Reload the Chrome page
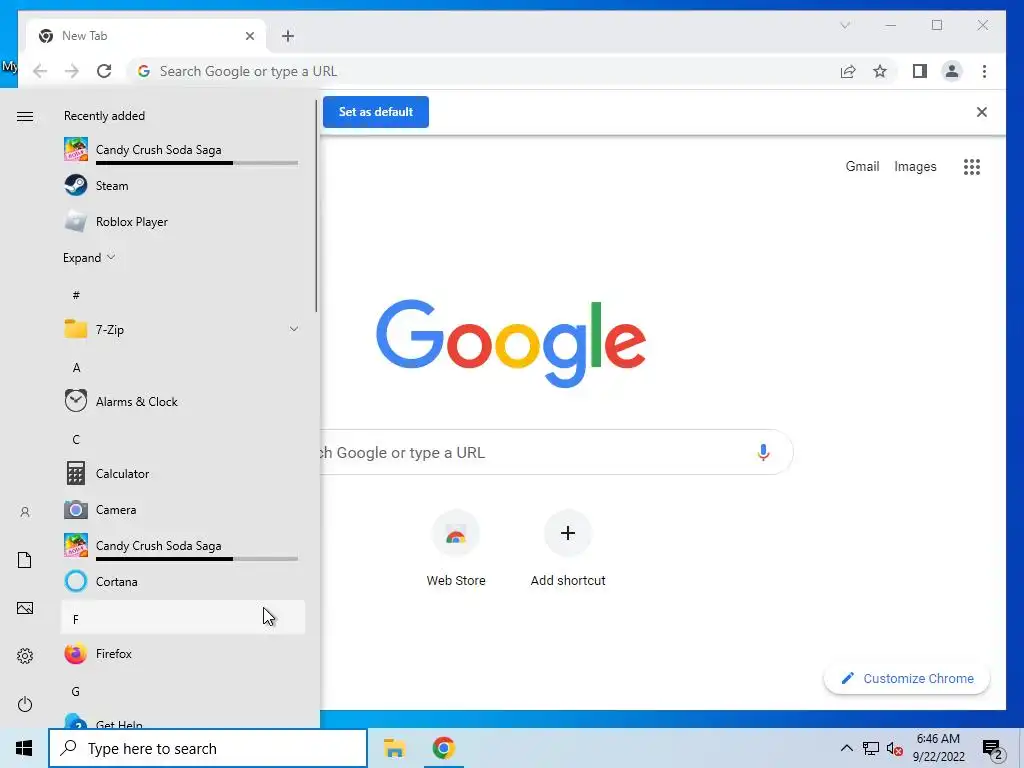Viewport: 1024px width, 768px height. 104,71
